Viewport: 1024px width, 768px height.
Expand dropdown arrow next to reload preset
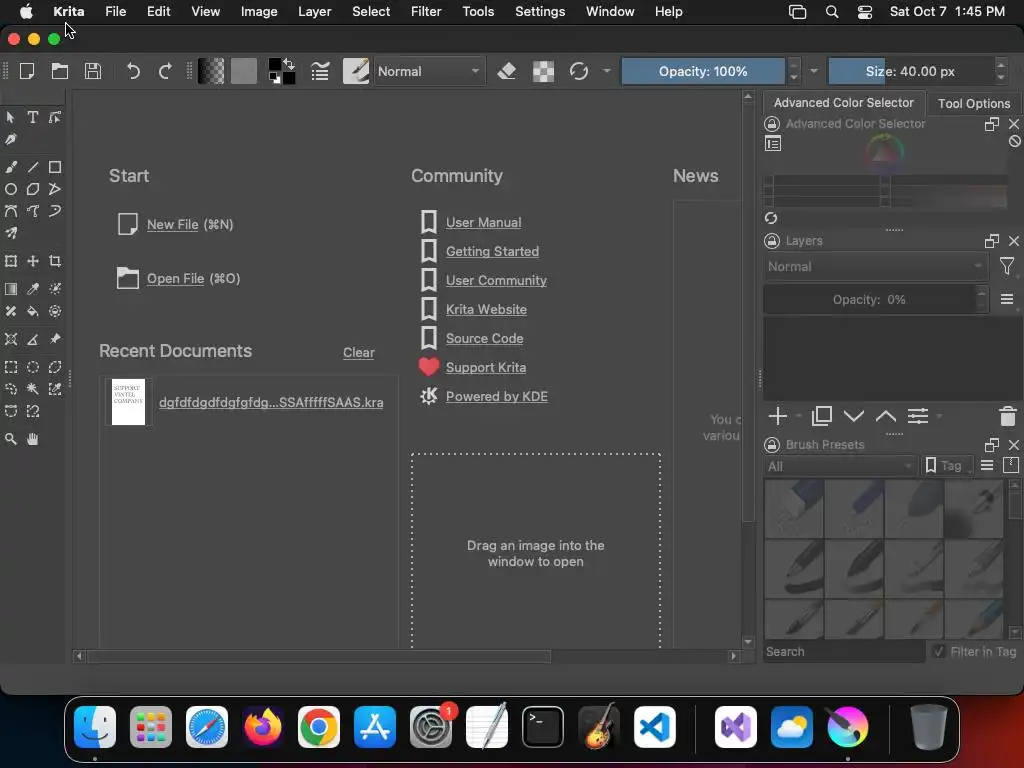pos(607,71)
